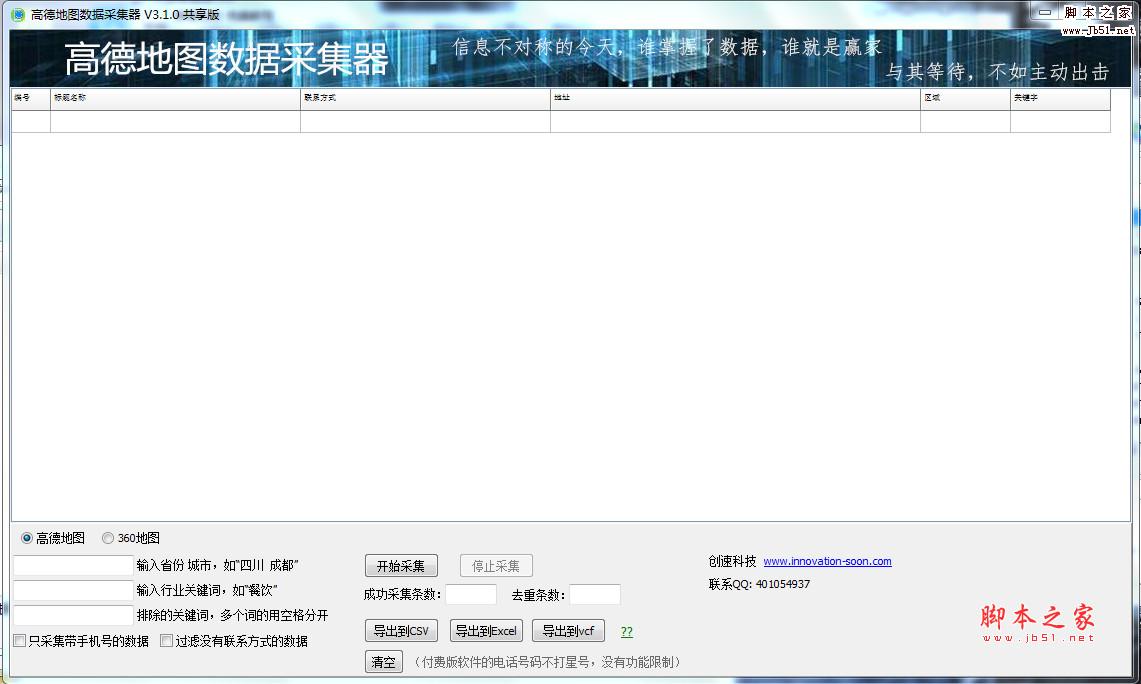This screenshot has height=684, width=1141.
Task: Minimize the window
Action: coord(1045,12)
